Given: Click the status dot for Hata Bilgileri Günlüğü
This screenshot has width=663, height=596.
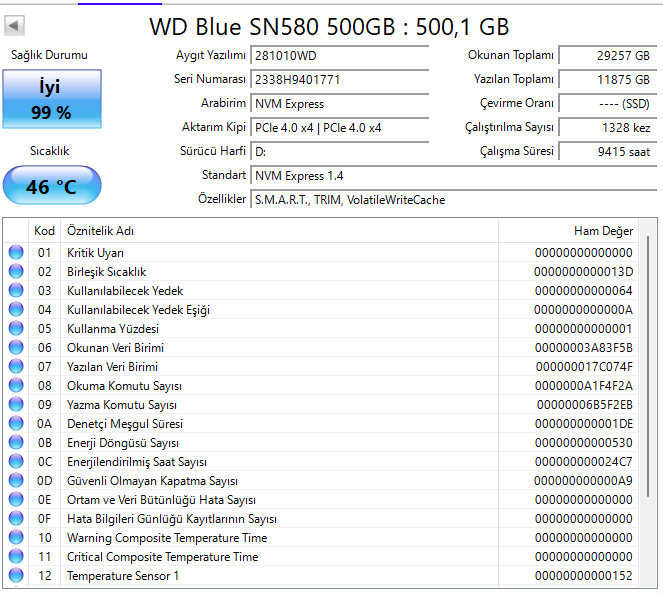Looking at the screenshot, I should point(16,519).
